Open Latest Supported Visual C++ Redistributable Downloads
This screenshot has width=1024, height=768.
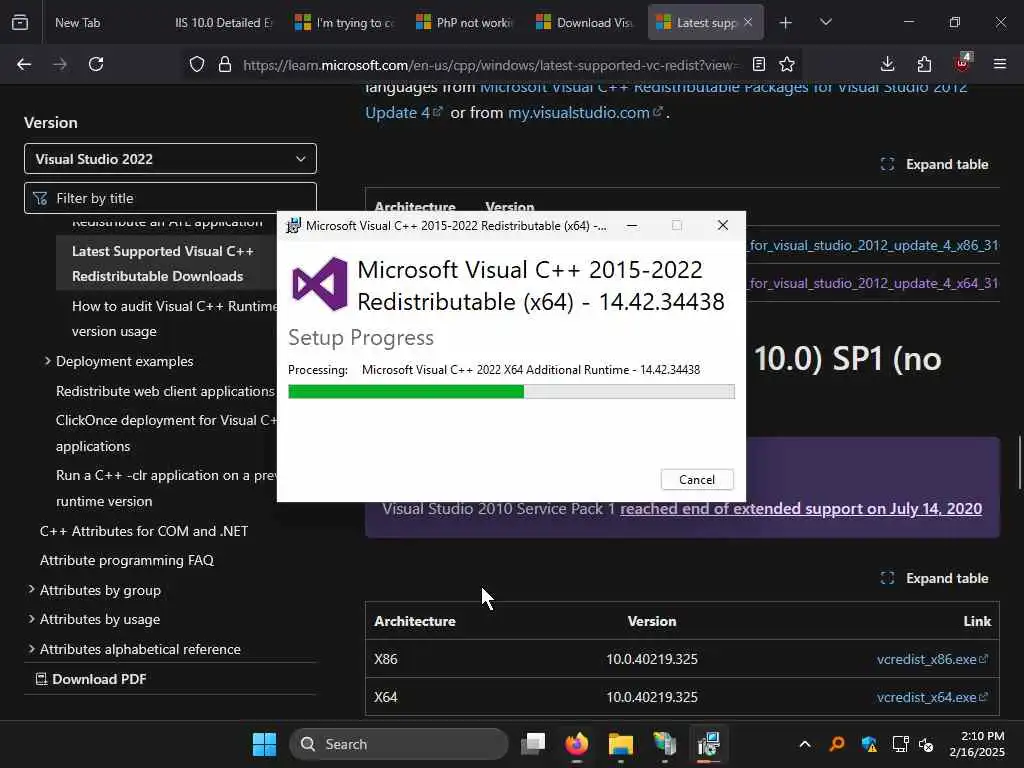(x=163, y=264)
